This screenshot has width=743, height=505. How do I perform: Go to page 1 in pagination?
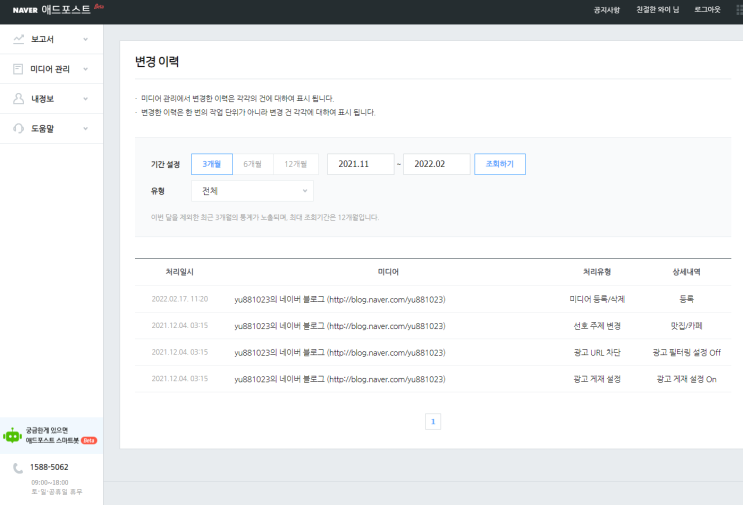click(x=433, y=422)
